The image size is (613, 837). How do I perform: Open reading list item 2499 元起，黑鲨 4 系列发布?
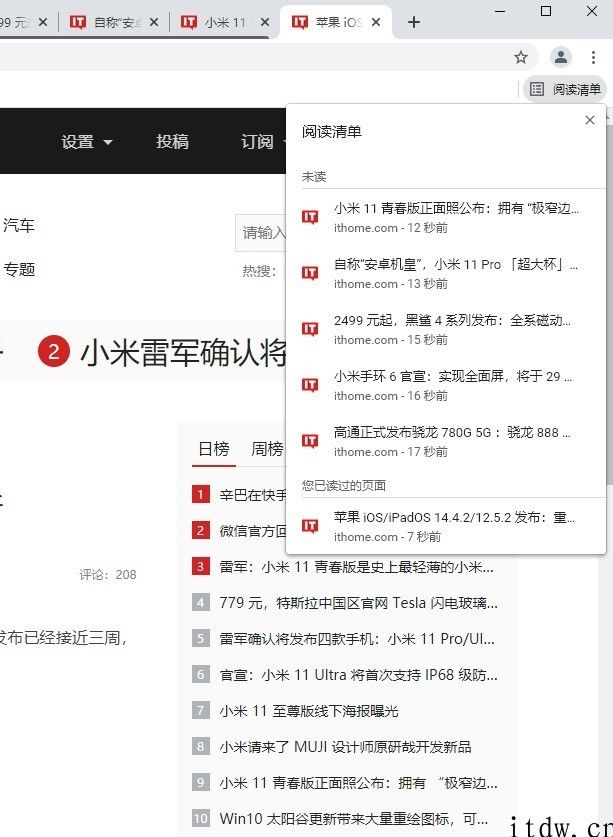pos(446,329)
